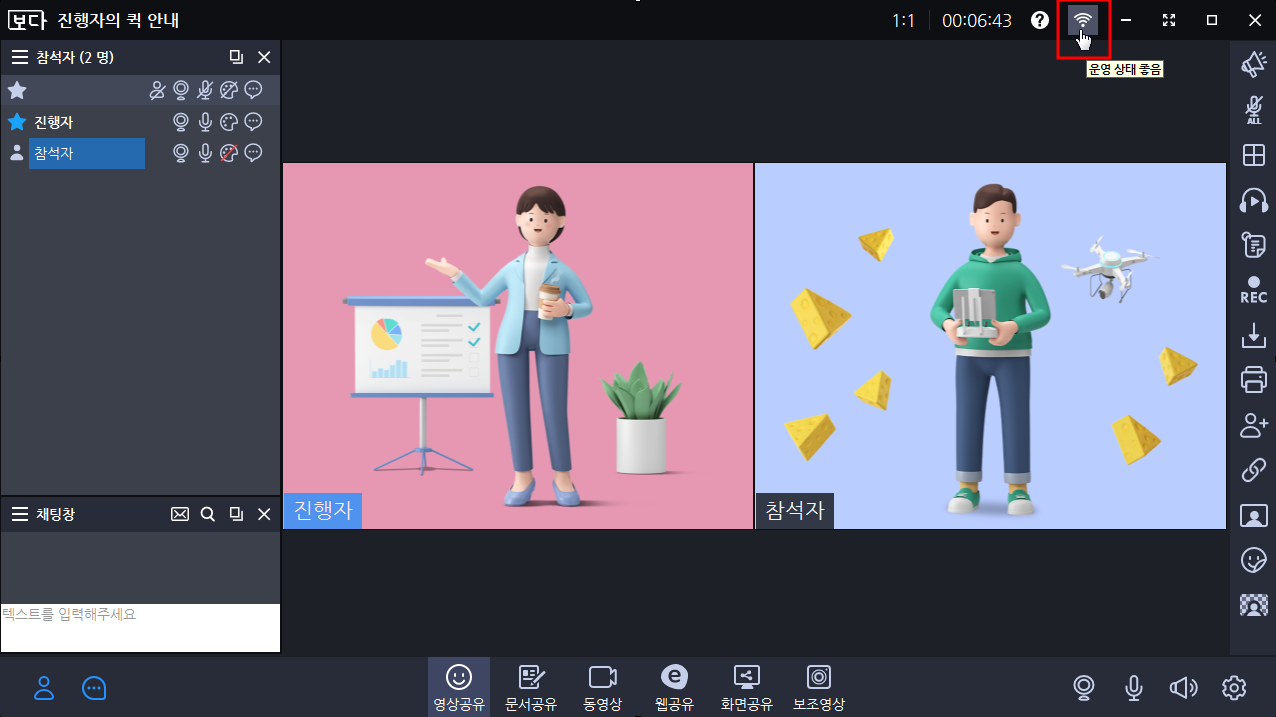Toggle all-participants hide user icon
Image resolution: width=1276 pixels, height=717 pixels.
click(157, 90)
